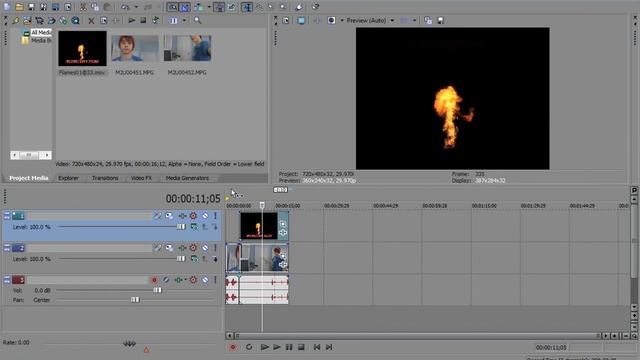
Task: Open Preview (Auto) quality dropdown
Action: pos(392,20)
